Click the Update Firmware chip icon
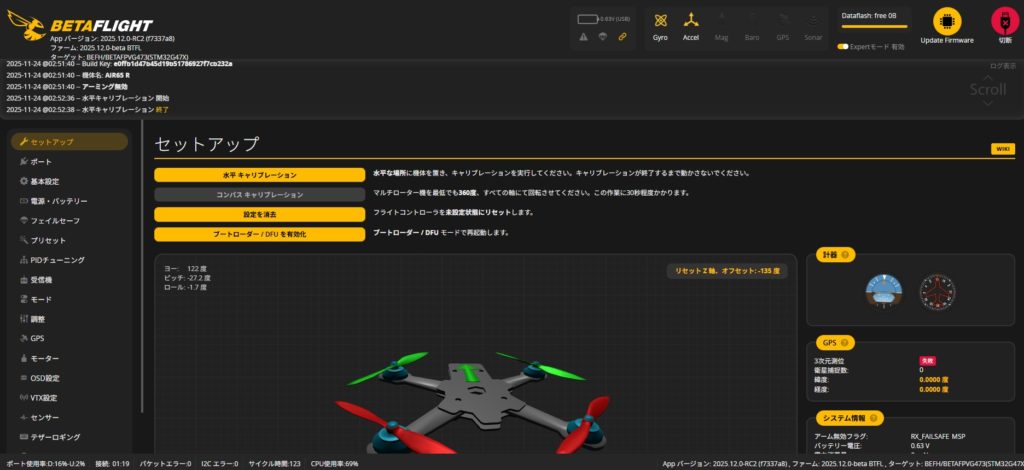The width and height of the screenshot is (1024, 470). 946,21
